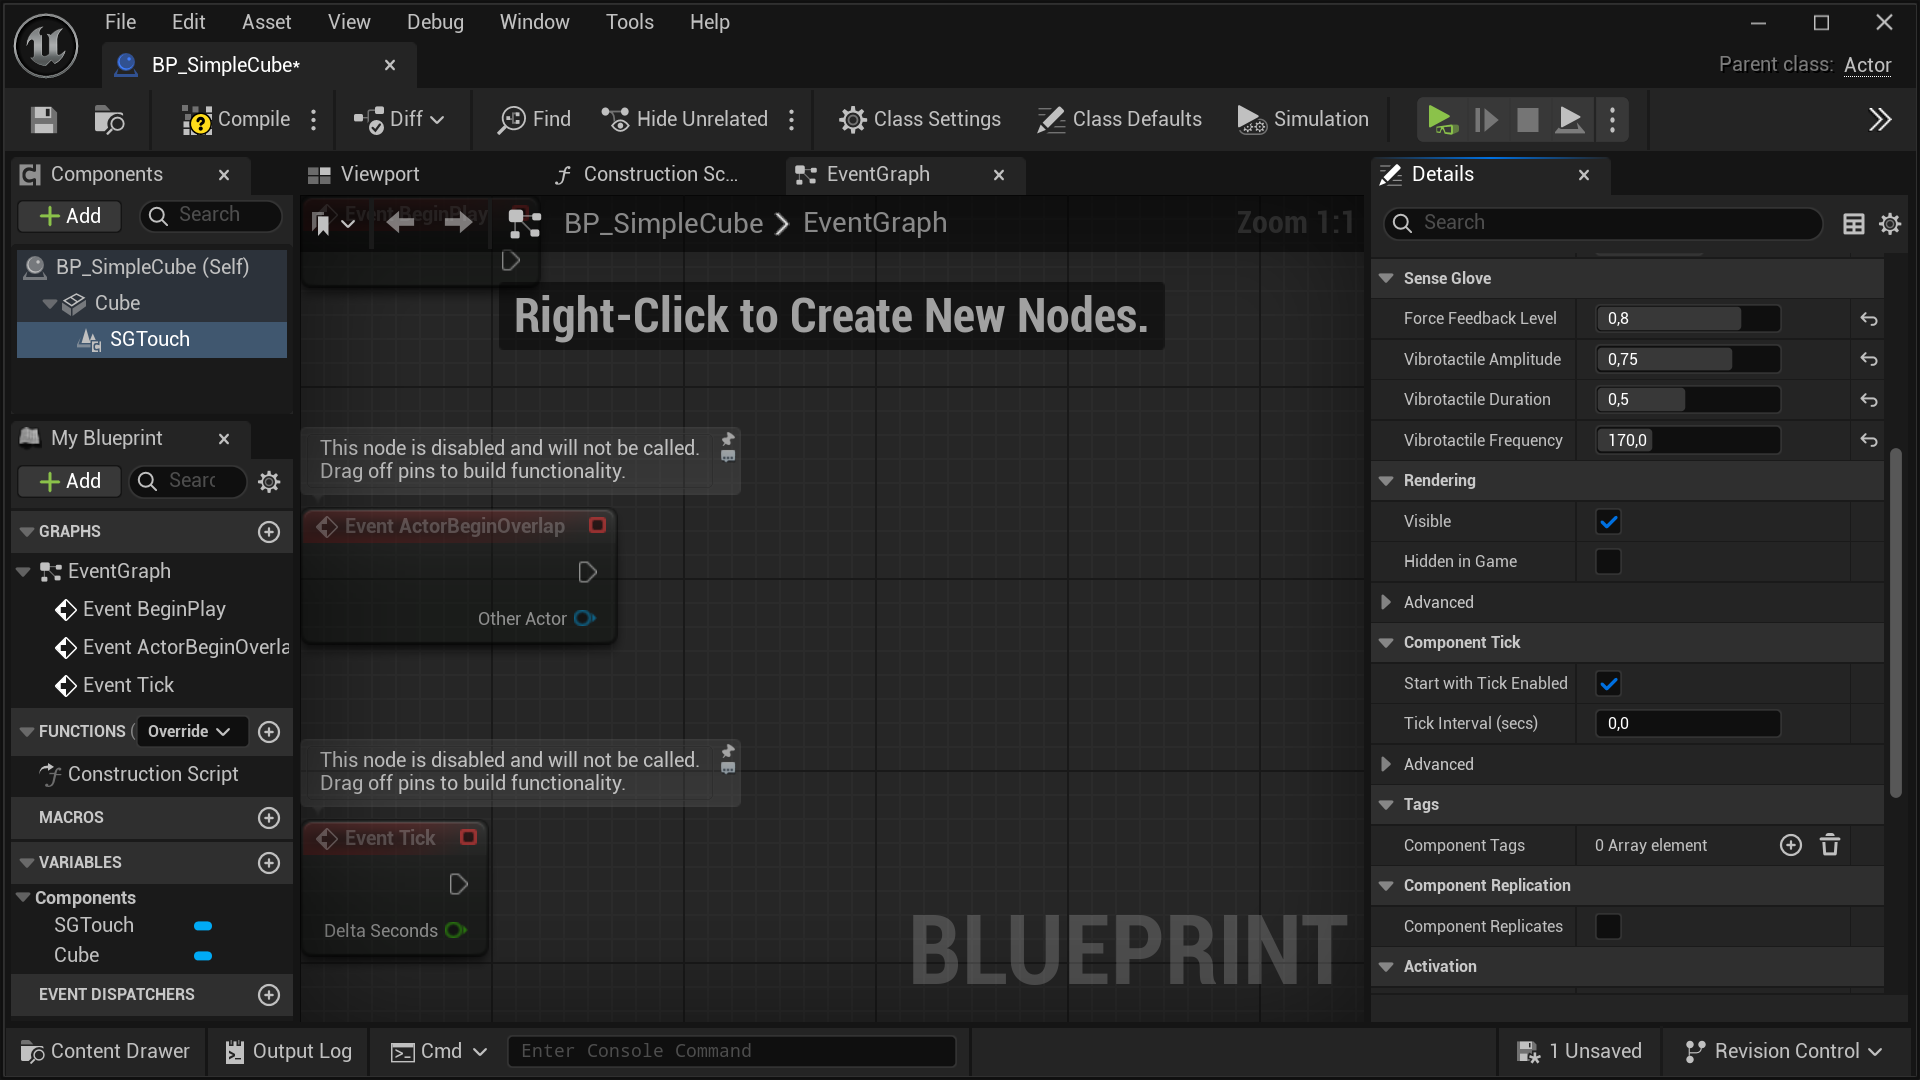Click Browse to asset in Content Browser
The image size is (1920, 1080).
pyautogui.click(x=108, y=120)
